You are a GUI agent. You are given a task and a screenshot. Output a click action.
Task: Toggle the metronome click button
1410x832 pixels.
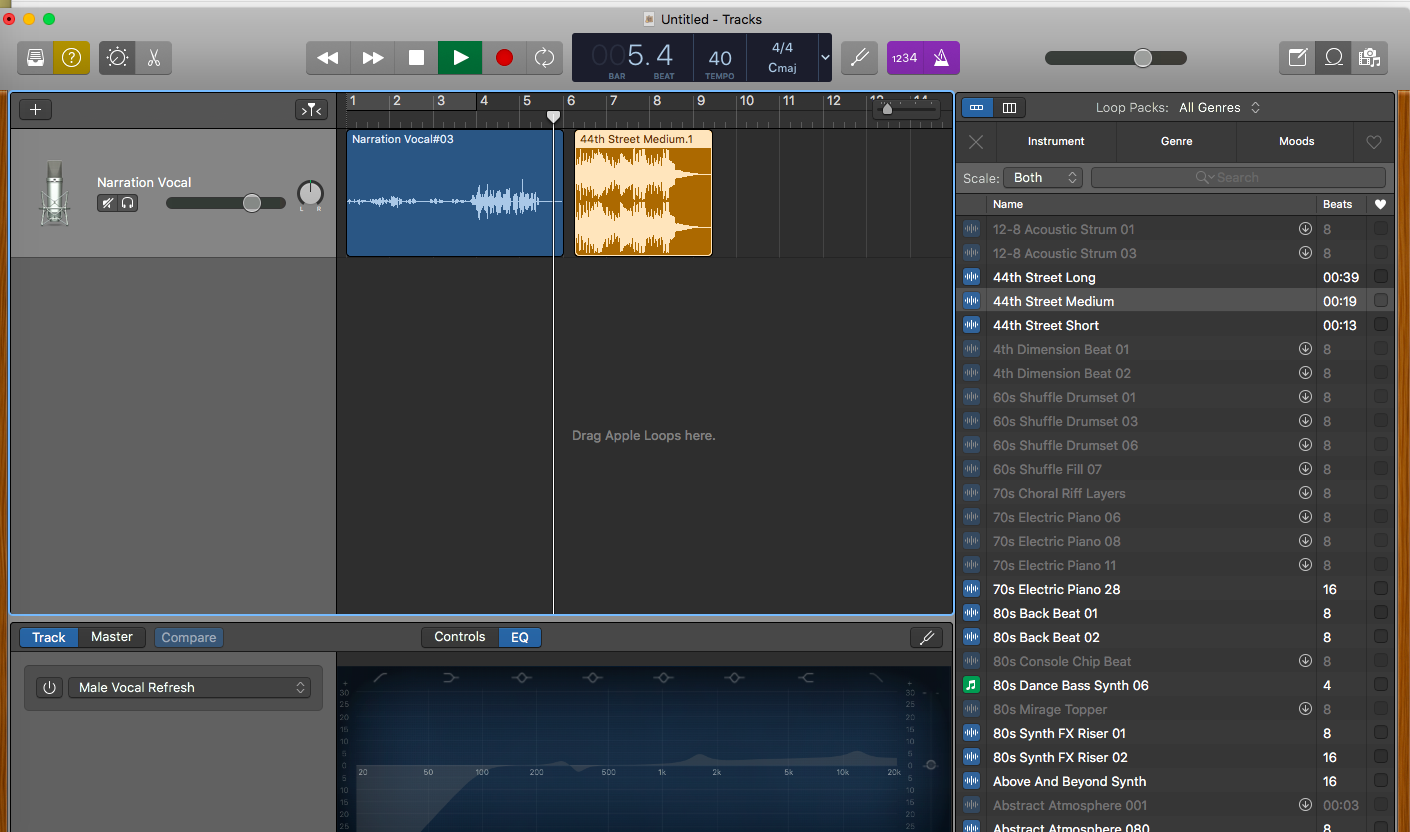click(x=941, y=58)
